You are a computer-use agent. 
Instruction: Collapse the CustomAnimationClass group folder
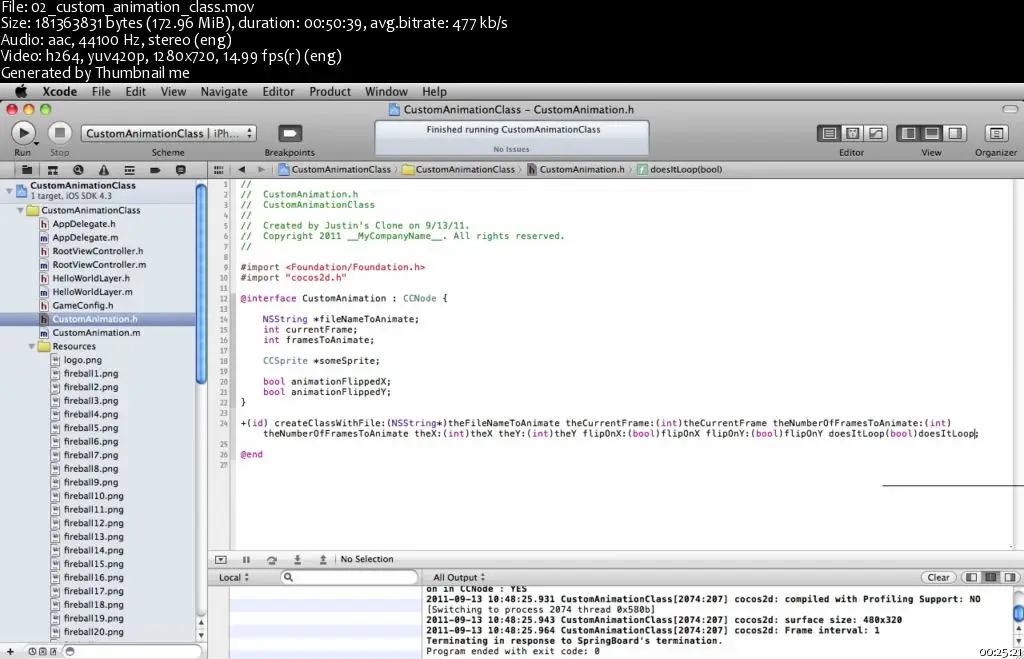click(20, 210)
